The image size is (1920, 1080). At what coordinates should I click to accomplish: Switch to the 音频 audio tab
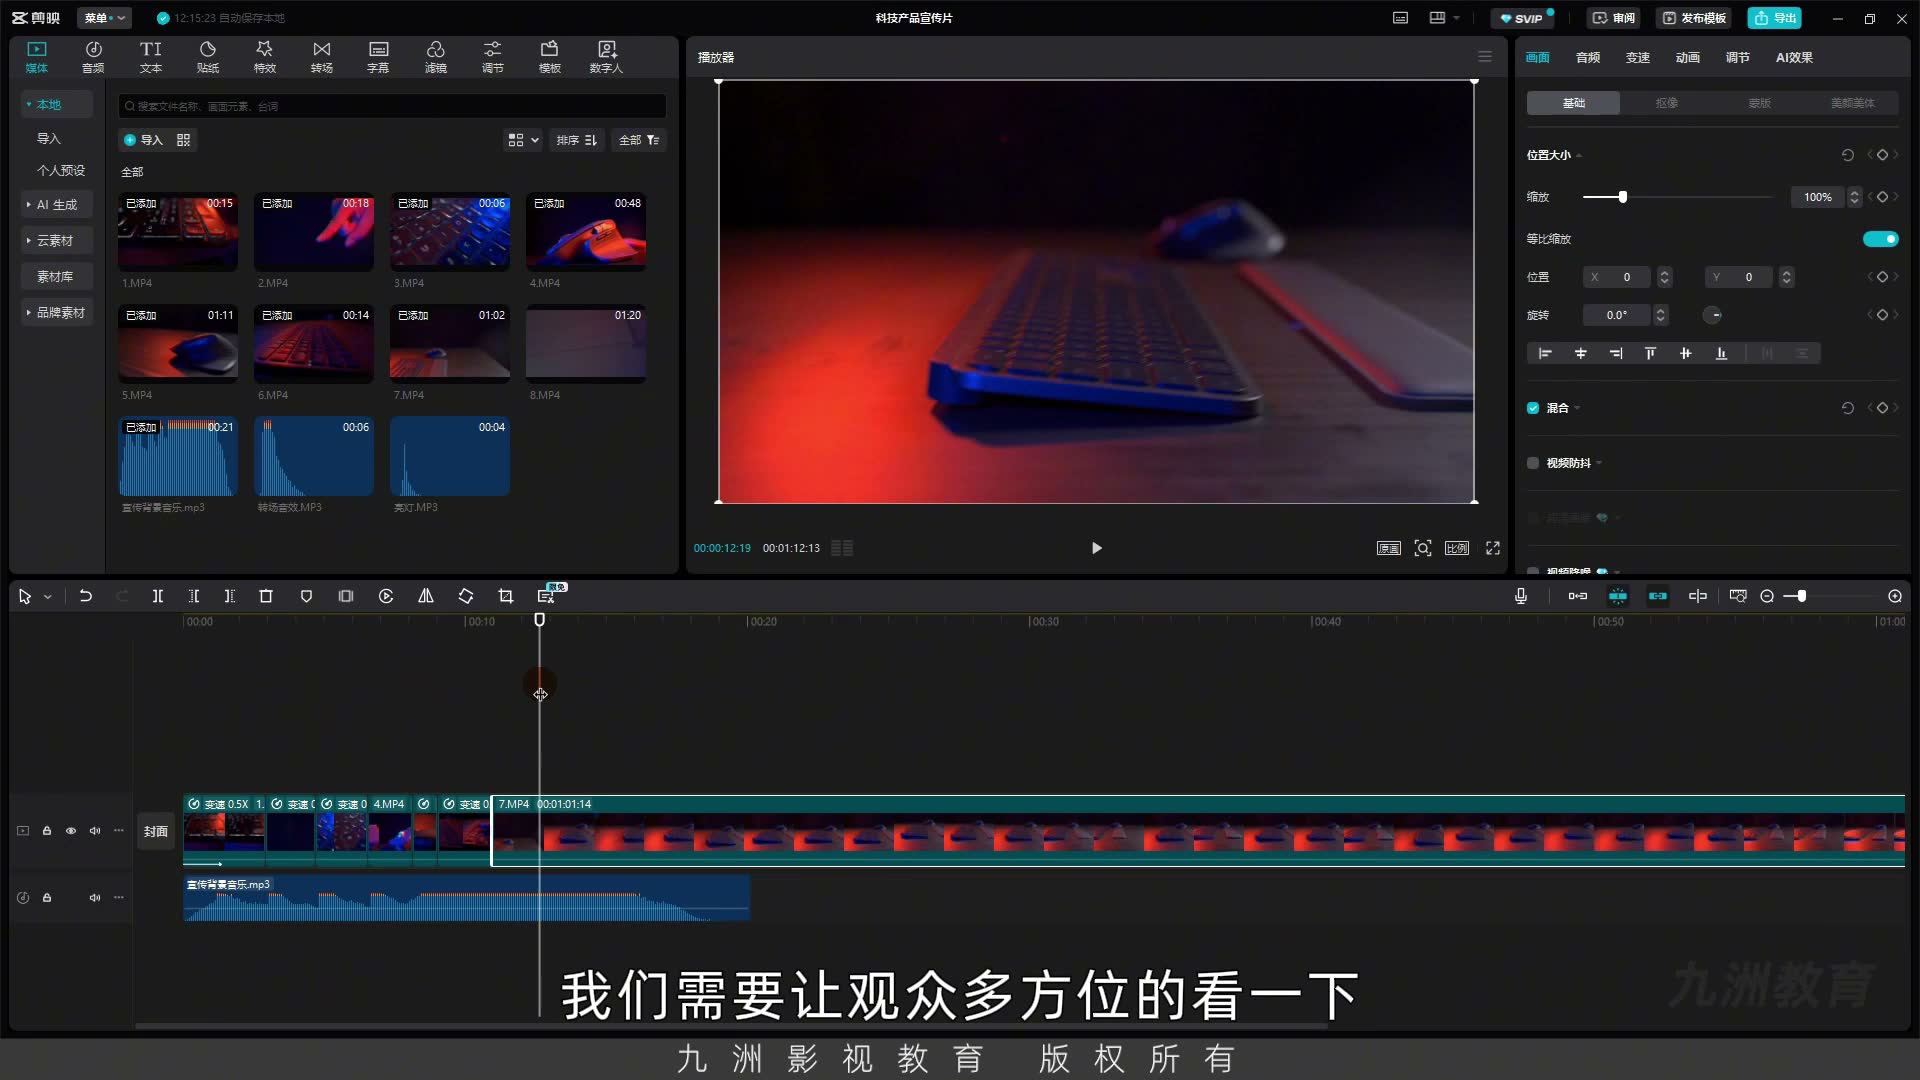[1588, 57]
